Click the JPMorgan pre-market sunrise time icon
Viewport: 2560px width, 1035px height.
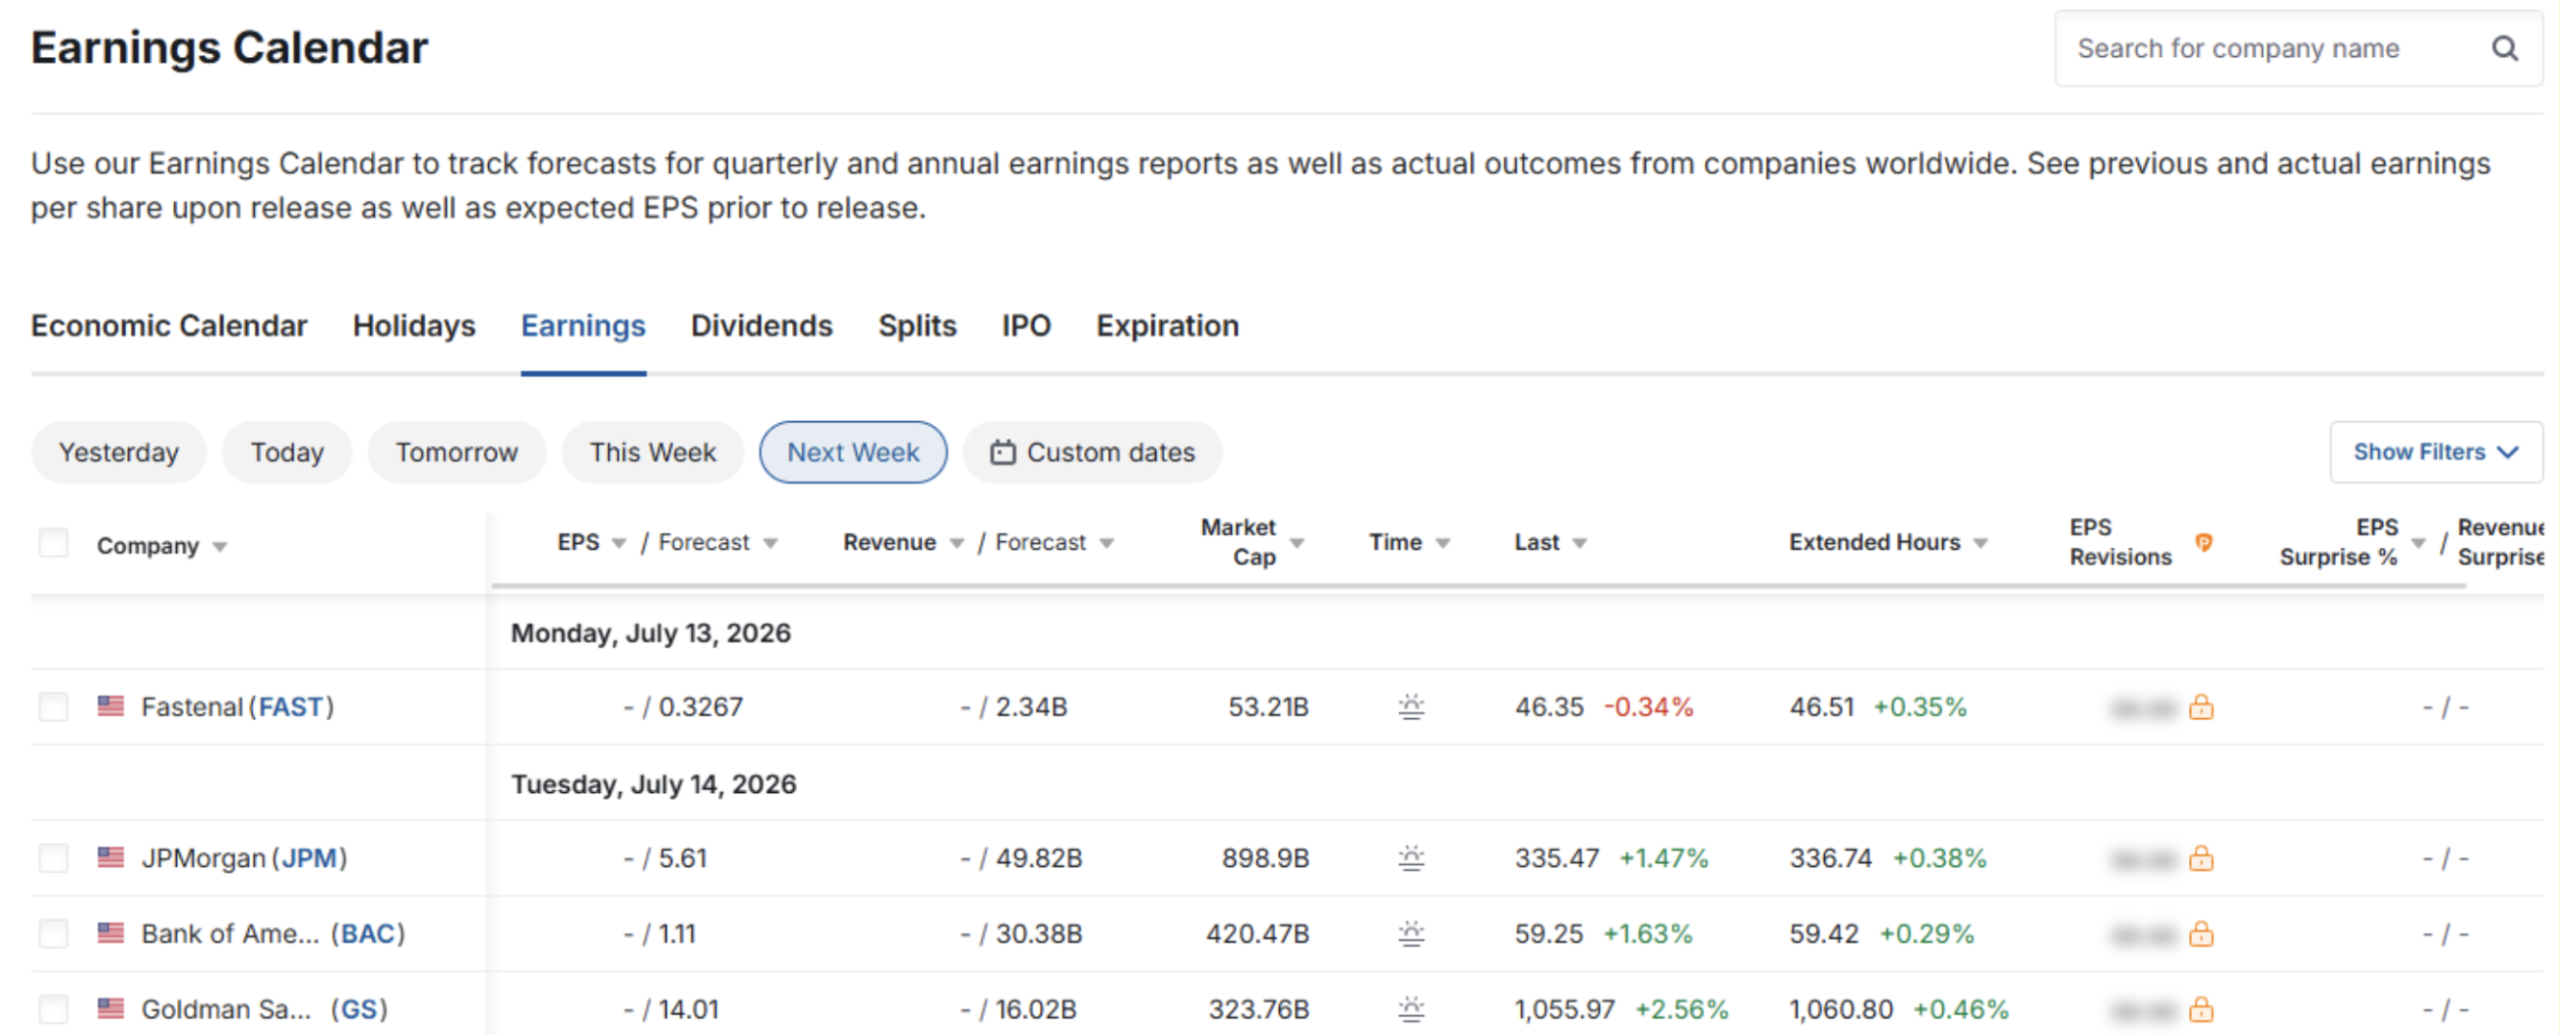coord(1411,858)
